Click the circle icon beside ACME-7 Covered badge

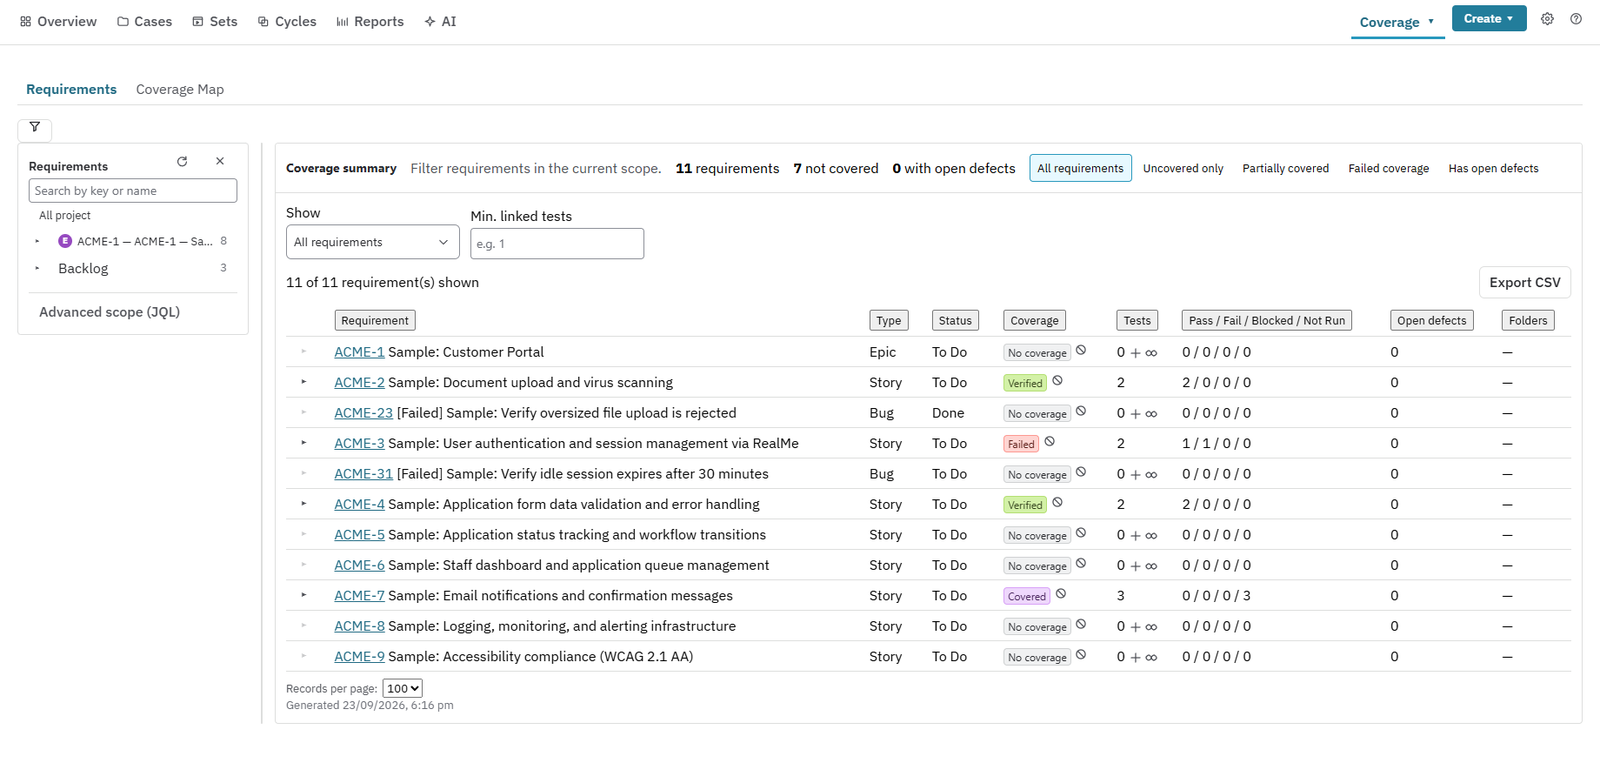[x=1061, y=594]
